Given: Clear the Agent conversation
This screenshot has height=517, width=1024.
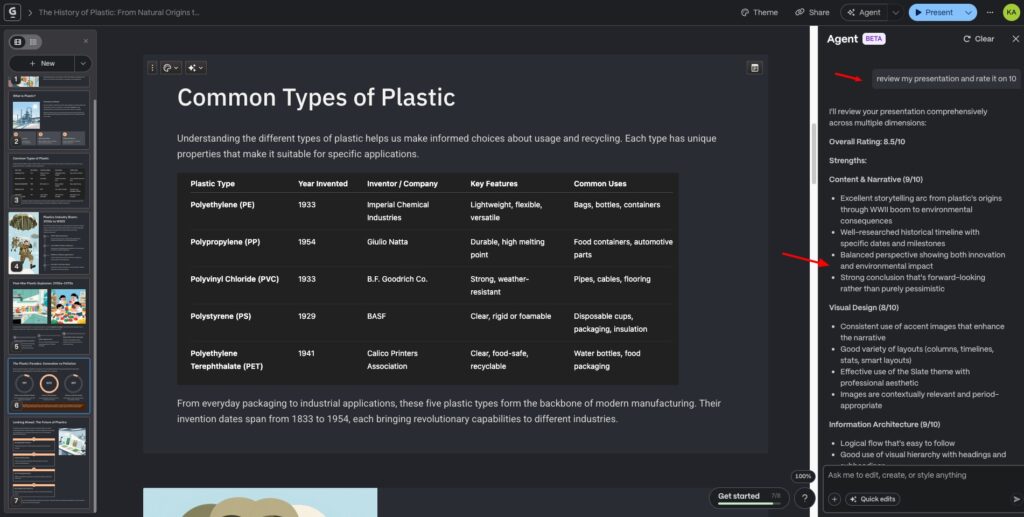Looking at the screenshot, I should point(978,39).
